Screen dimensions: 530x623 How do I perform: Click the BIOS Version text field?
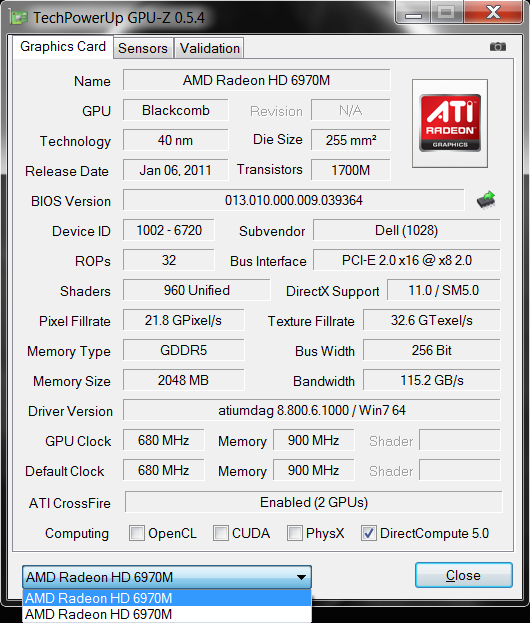294,200
